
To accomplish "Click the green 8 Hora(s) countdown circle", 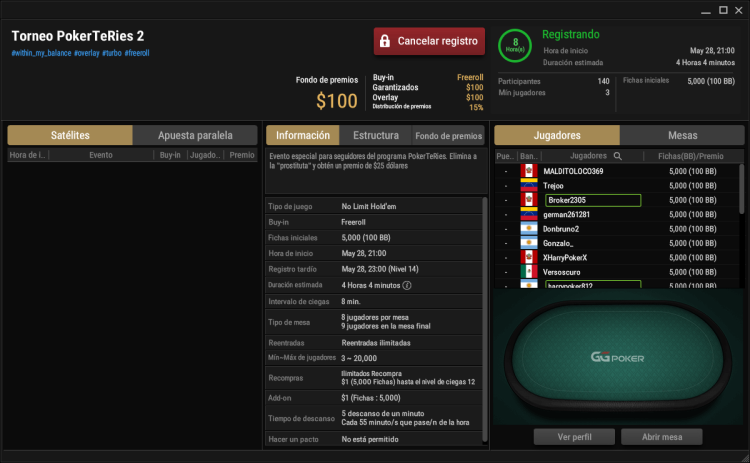I will (515, 46).
